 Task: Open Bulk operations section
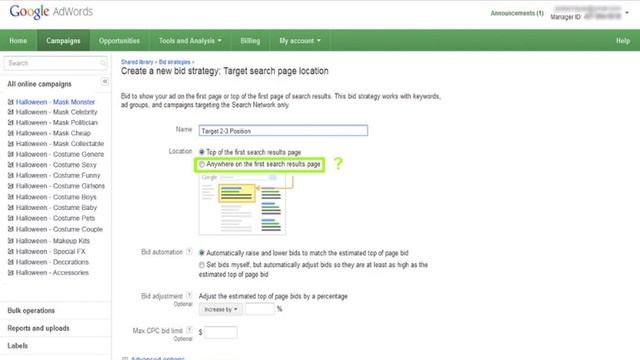pos(31,311)
